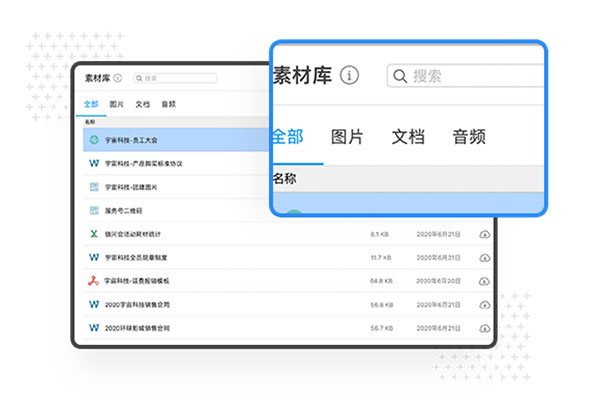
Task: Download 2020环球影城销售合同 with the cloud icon
Action: (484, 328)
